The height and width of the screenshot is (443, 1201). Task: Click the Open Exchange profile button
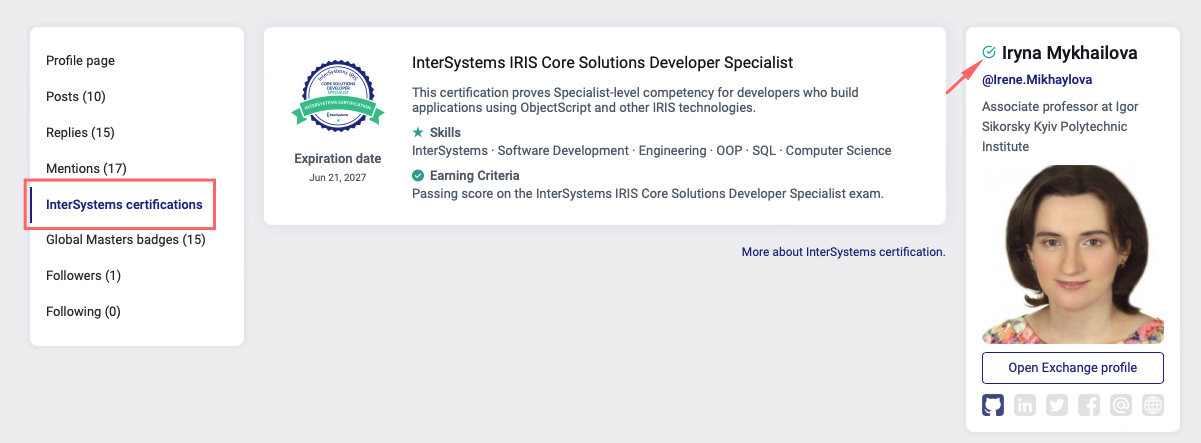pos(1072,368)
